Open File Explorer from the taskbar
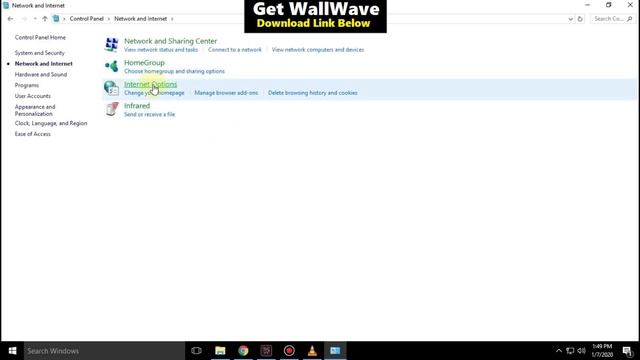This screenshot has height=360, width=640. 220,351
